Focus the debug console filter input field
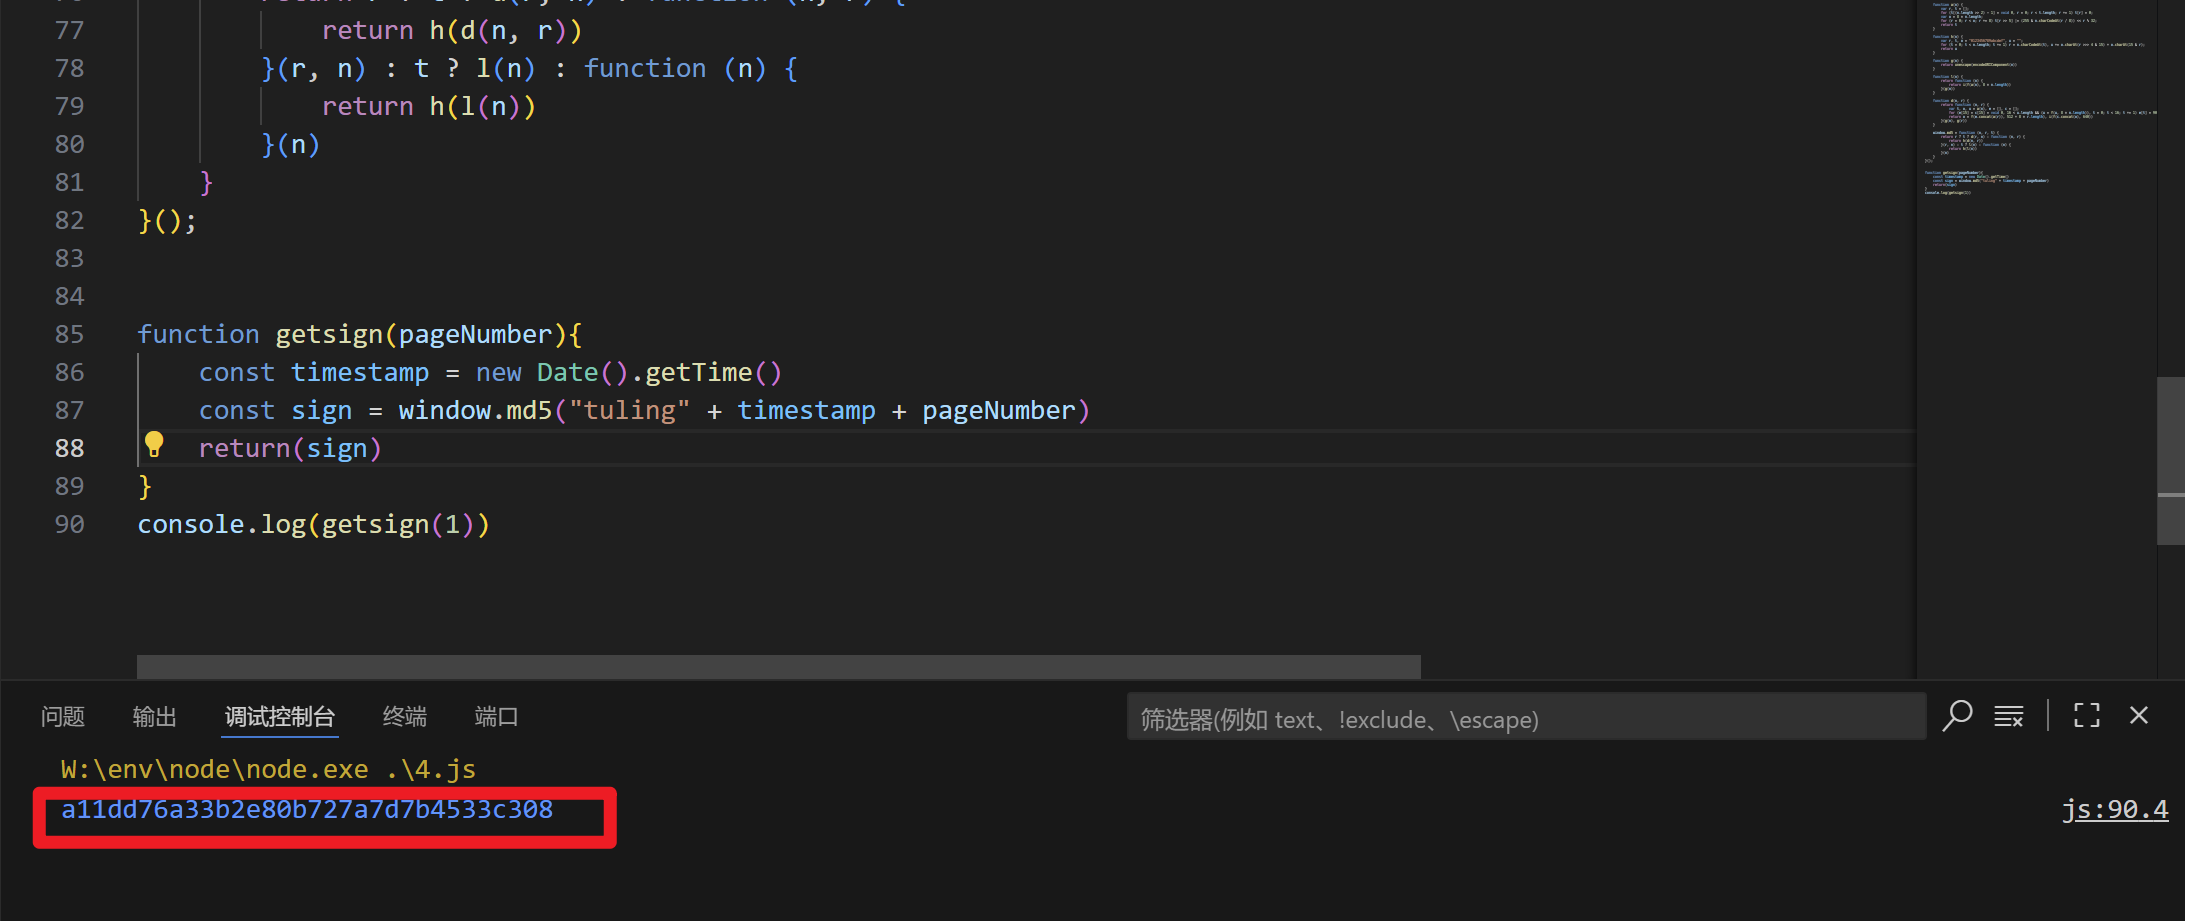Screen dimensions: 2185x921 (1526, 717)
